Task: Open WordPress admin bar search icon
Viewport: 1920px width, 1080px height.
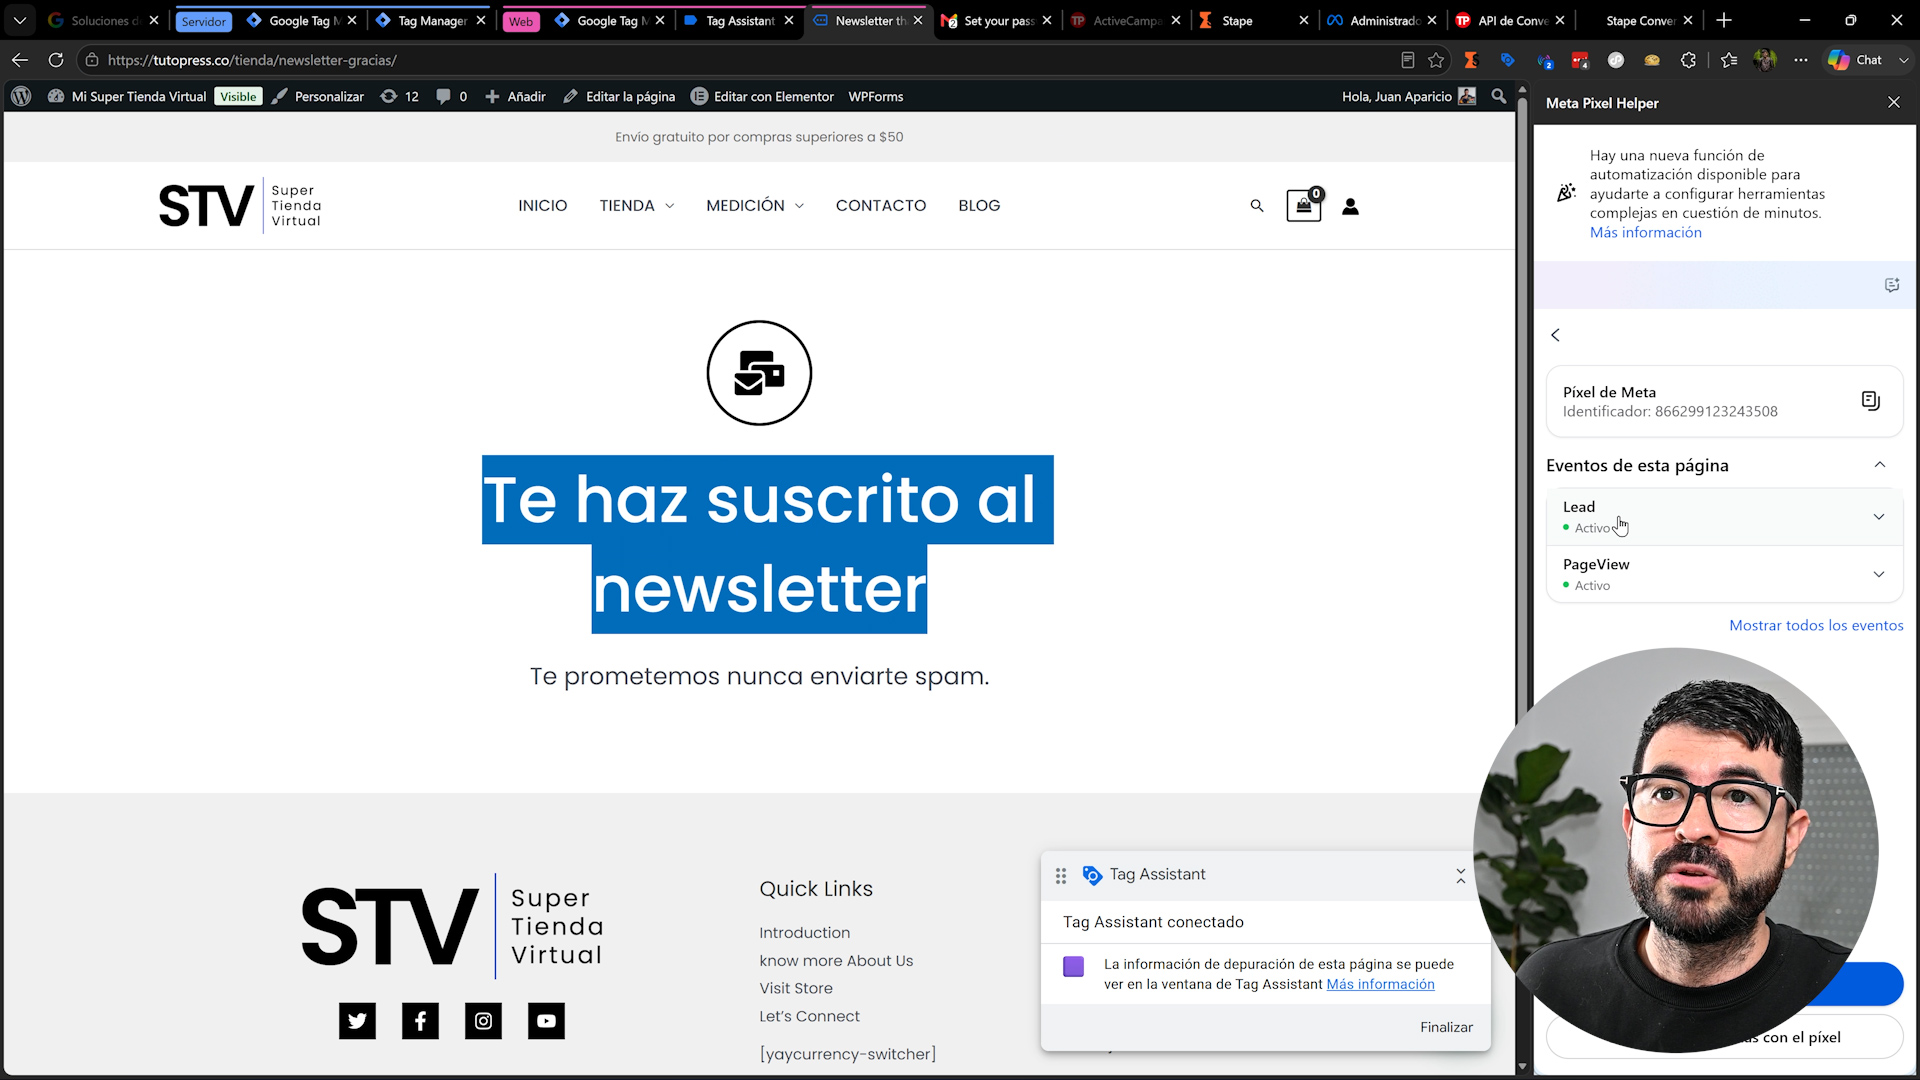Action: coord(1498,96)
